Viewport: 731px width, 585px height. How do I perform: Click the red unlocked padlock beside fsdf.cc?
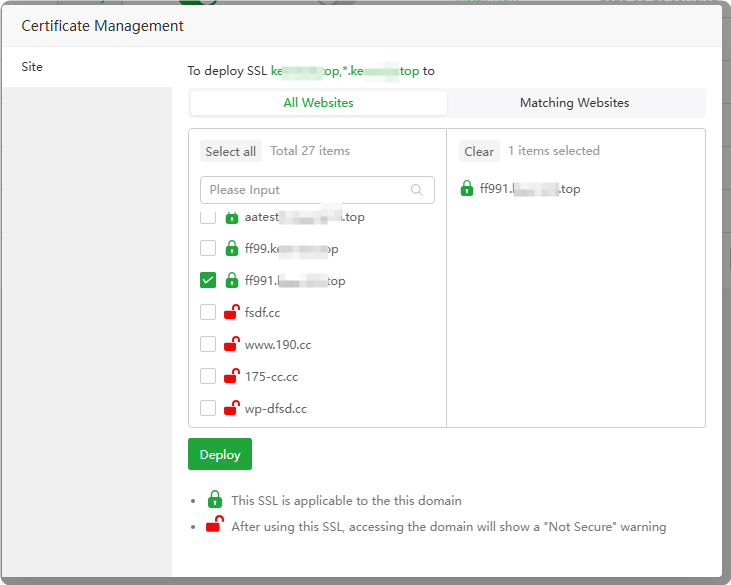(x=231, y=313)
